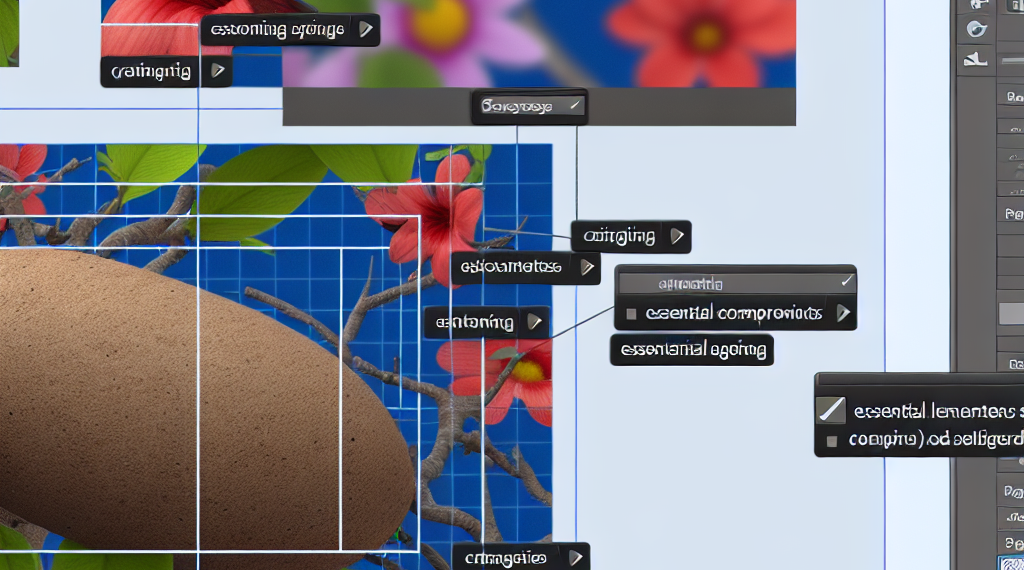1024x570 pixels.
Task: Select the brush icon in the right popup
Action: click(x=831, y=410)
